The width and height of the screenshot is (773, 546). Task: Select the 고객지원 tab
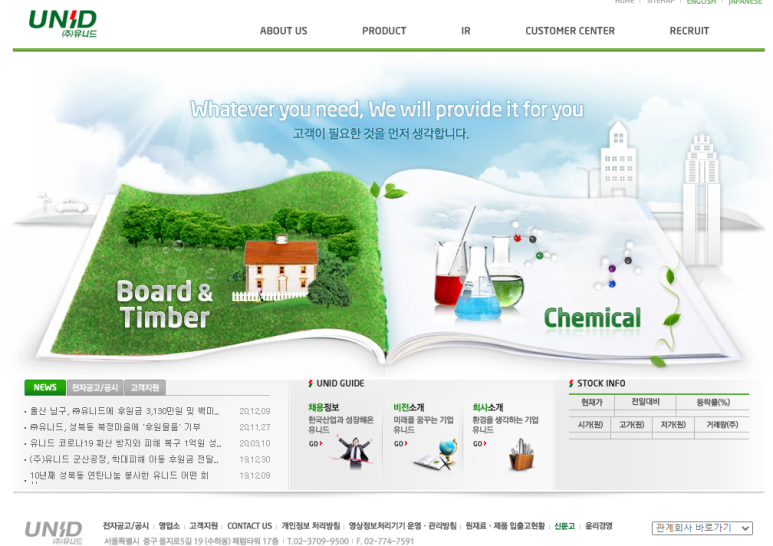point(145,388)
